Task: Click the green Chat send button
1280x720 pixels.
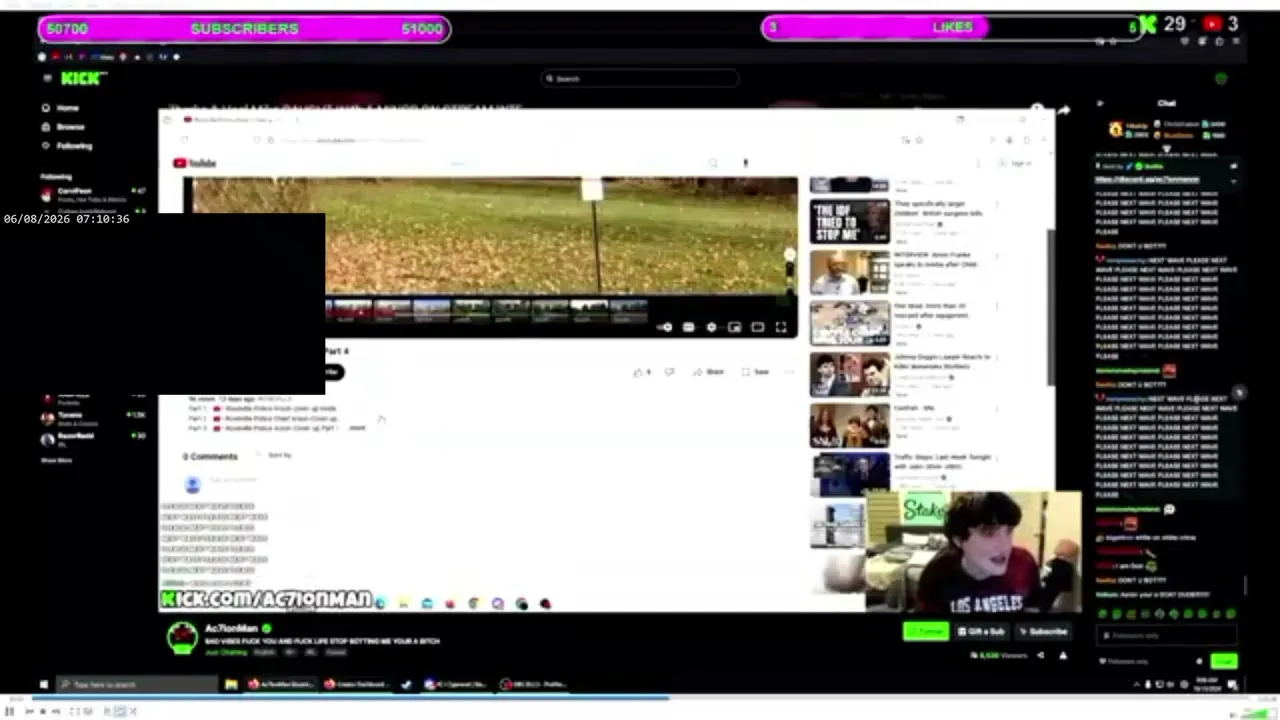Action: point(1224,661)
